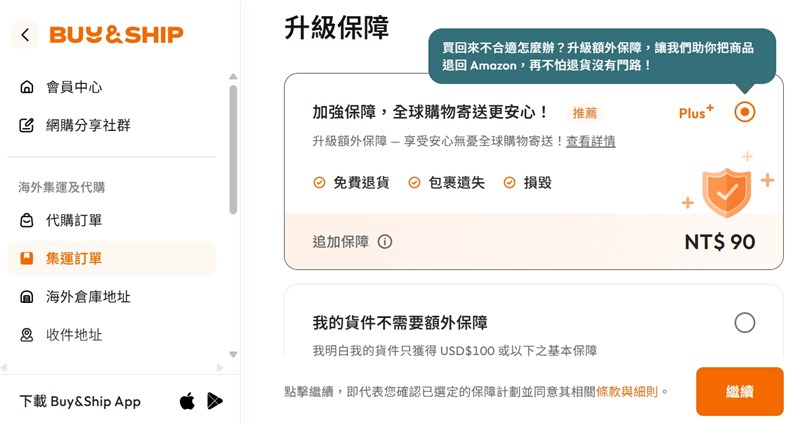Click the back arrow button
The height and width of the screenshot is (424, 800).
25,35
